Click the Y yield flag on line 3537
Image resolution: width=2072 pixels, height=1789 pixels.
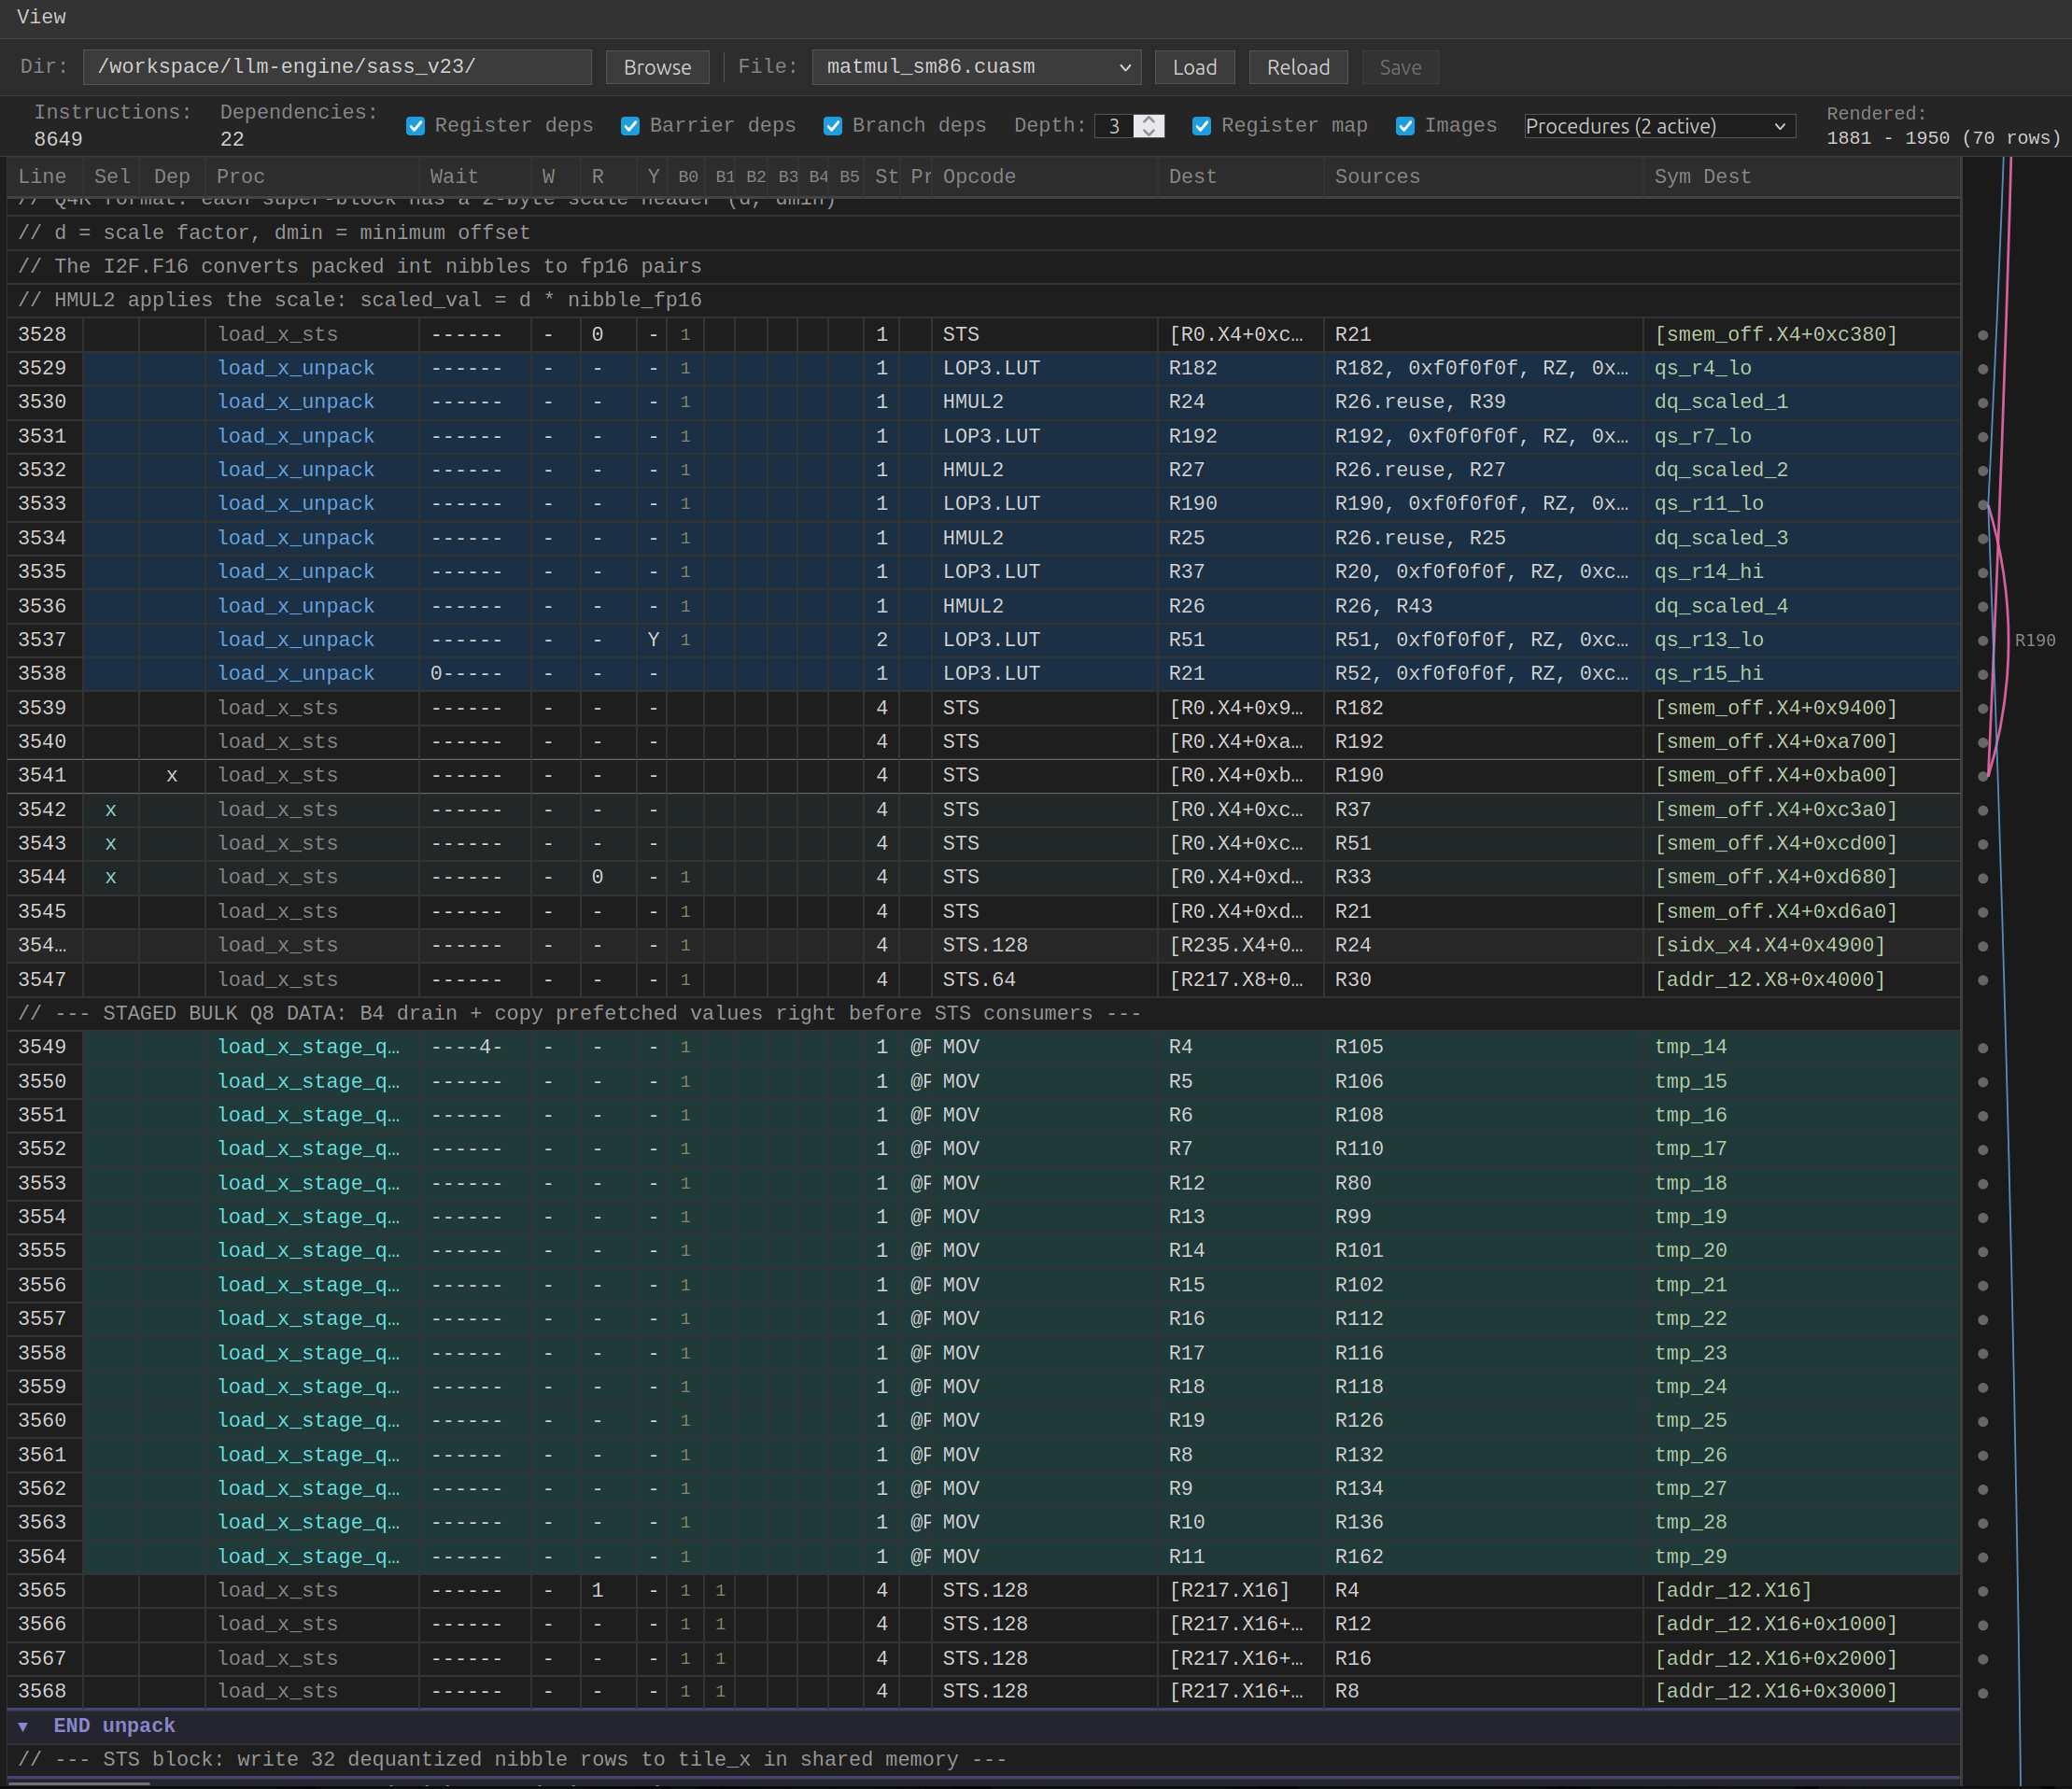click(653, 640)
